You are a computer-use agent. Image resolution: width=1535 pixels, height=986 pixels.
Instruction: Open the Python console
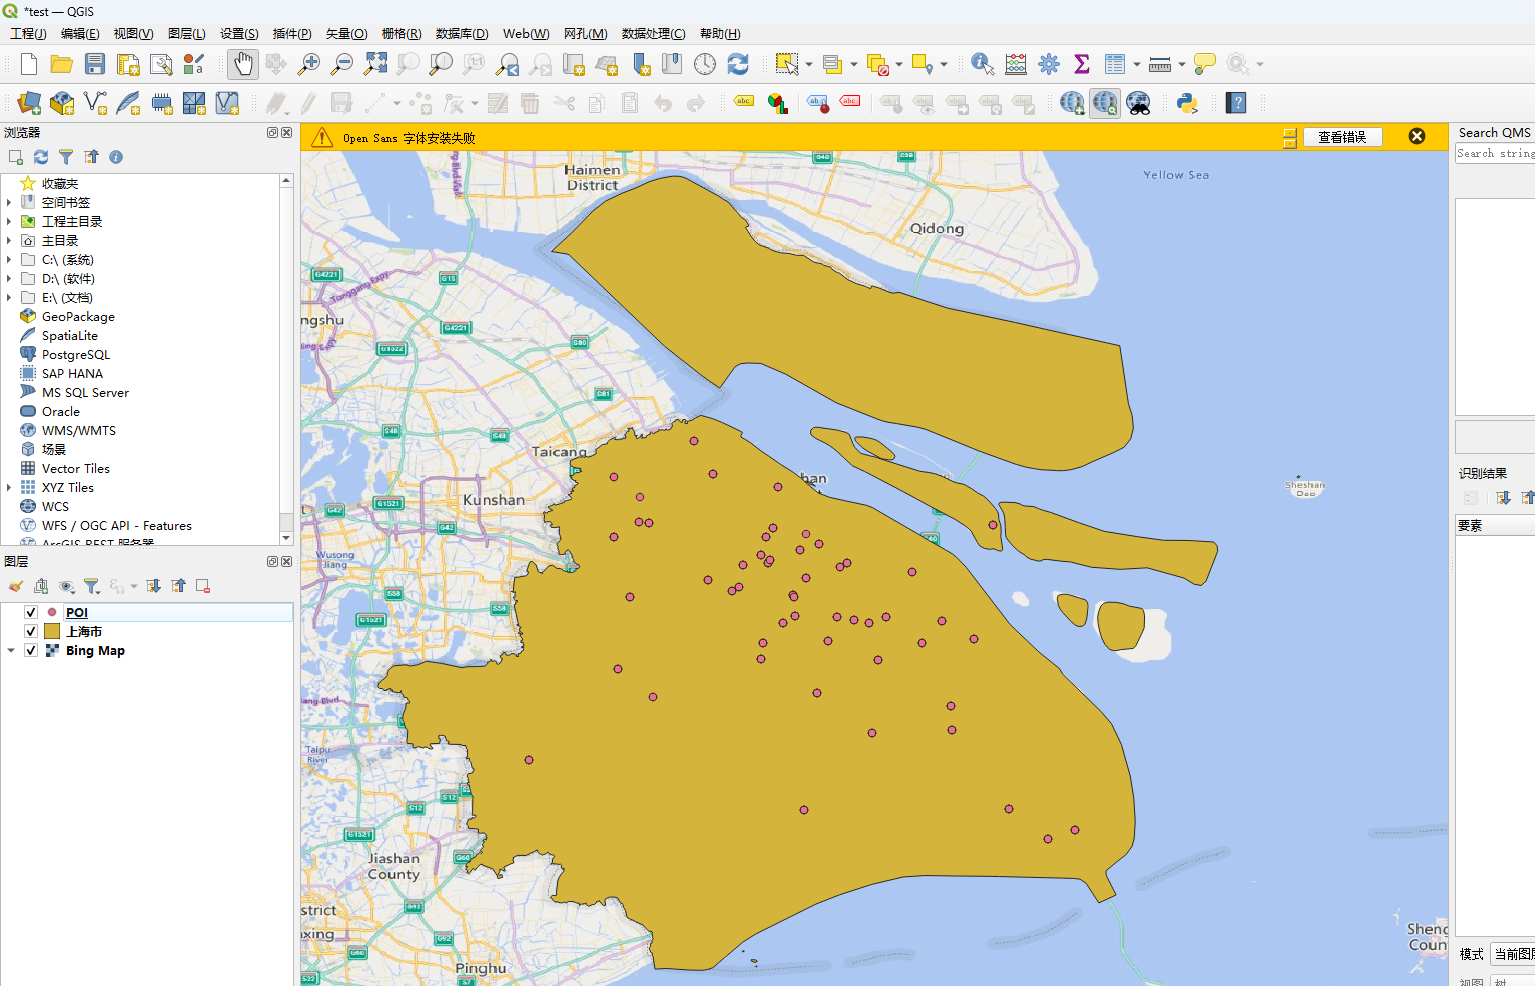pyautogui.click(x=1187, y=103)
